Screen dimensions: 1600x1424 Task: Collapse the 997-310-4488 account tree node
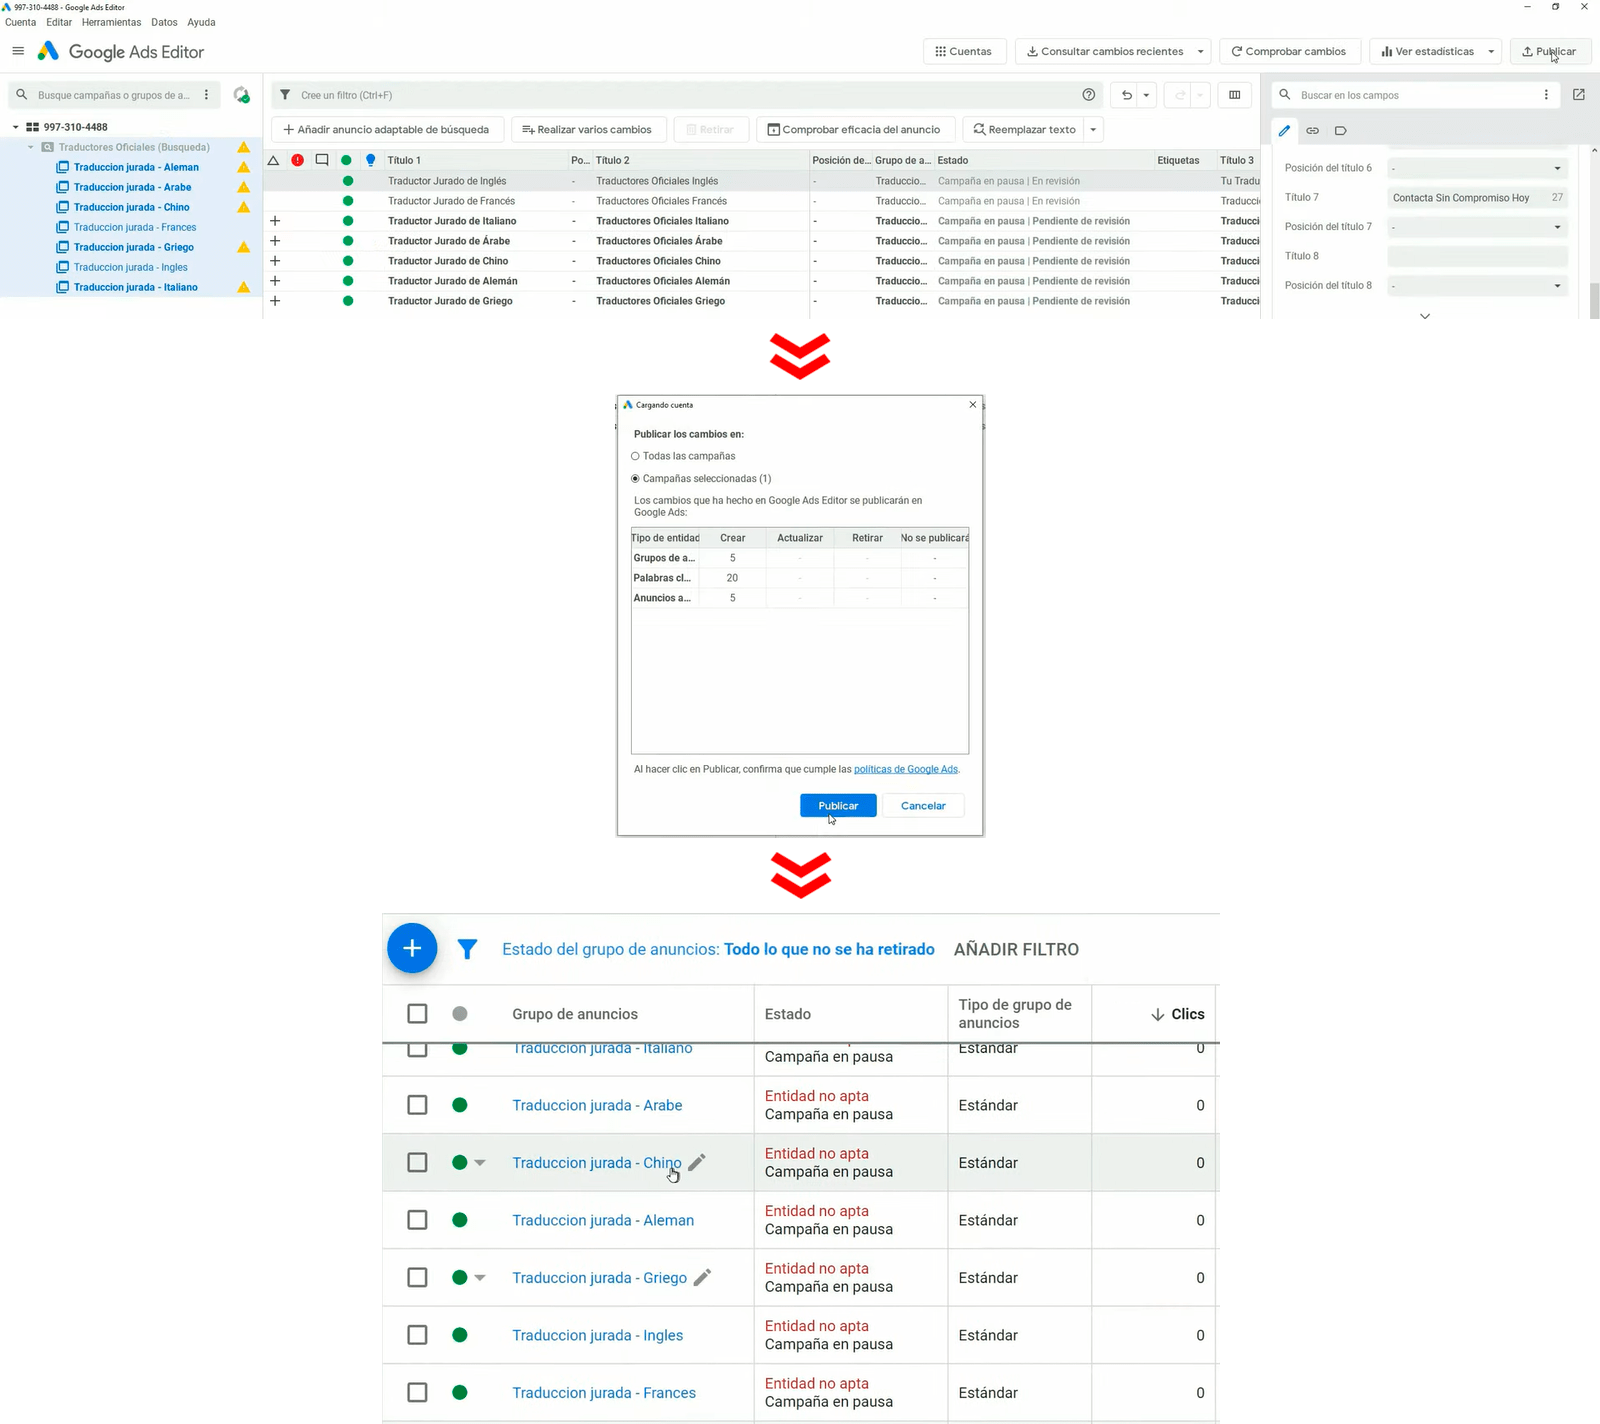[16, 127]
